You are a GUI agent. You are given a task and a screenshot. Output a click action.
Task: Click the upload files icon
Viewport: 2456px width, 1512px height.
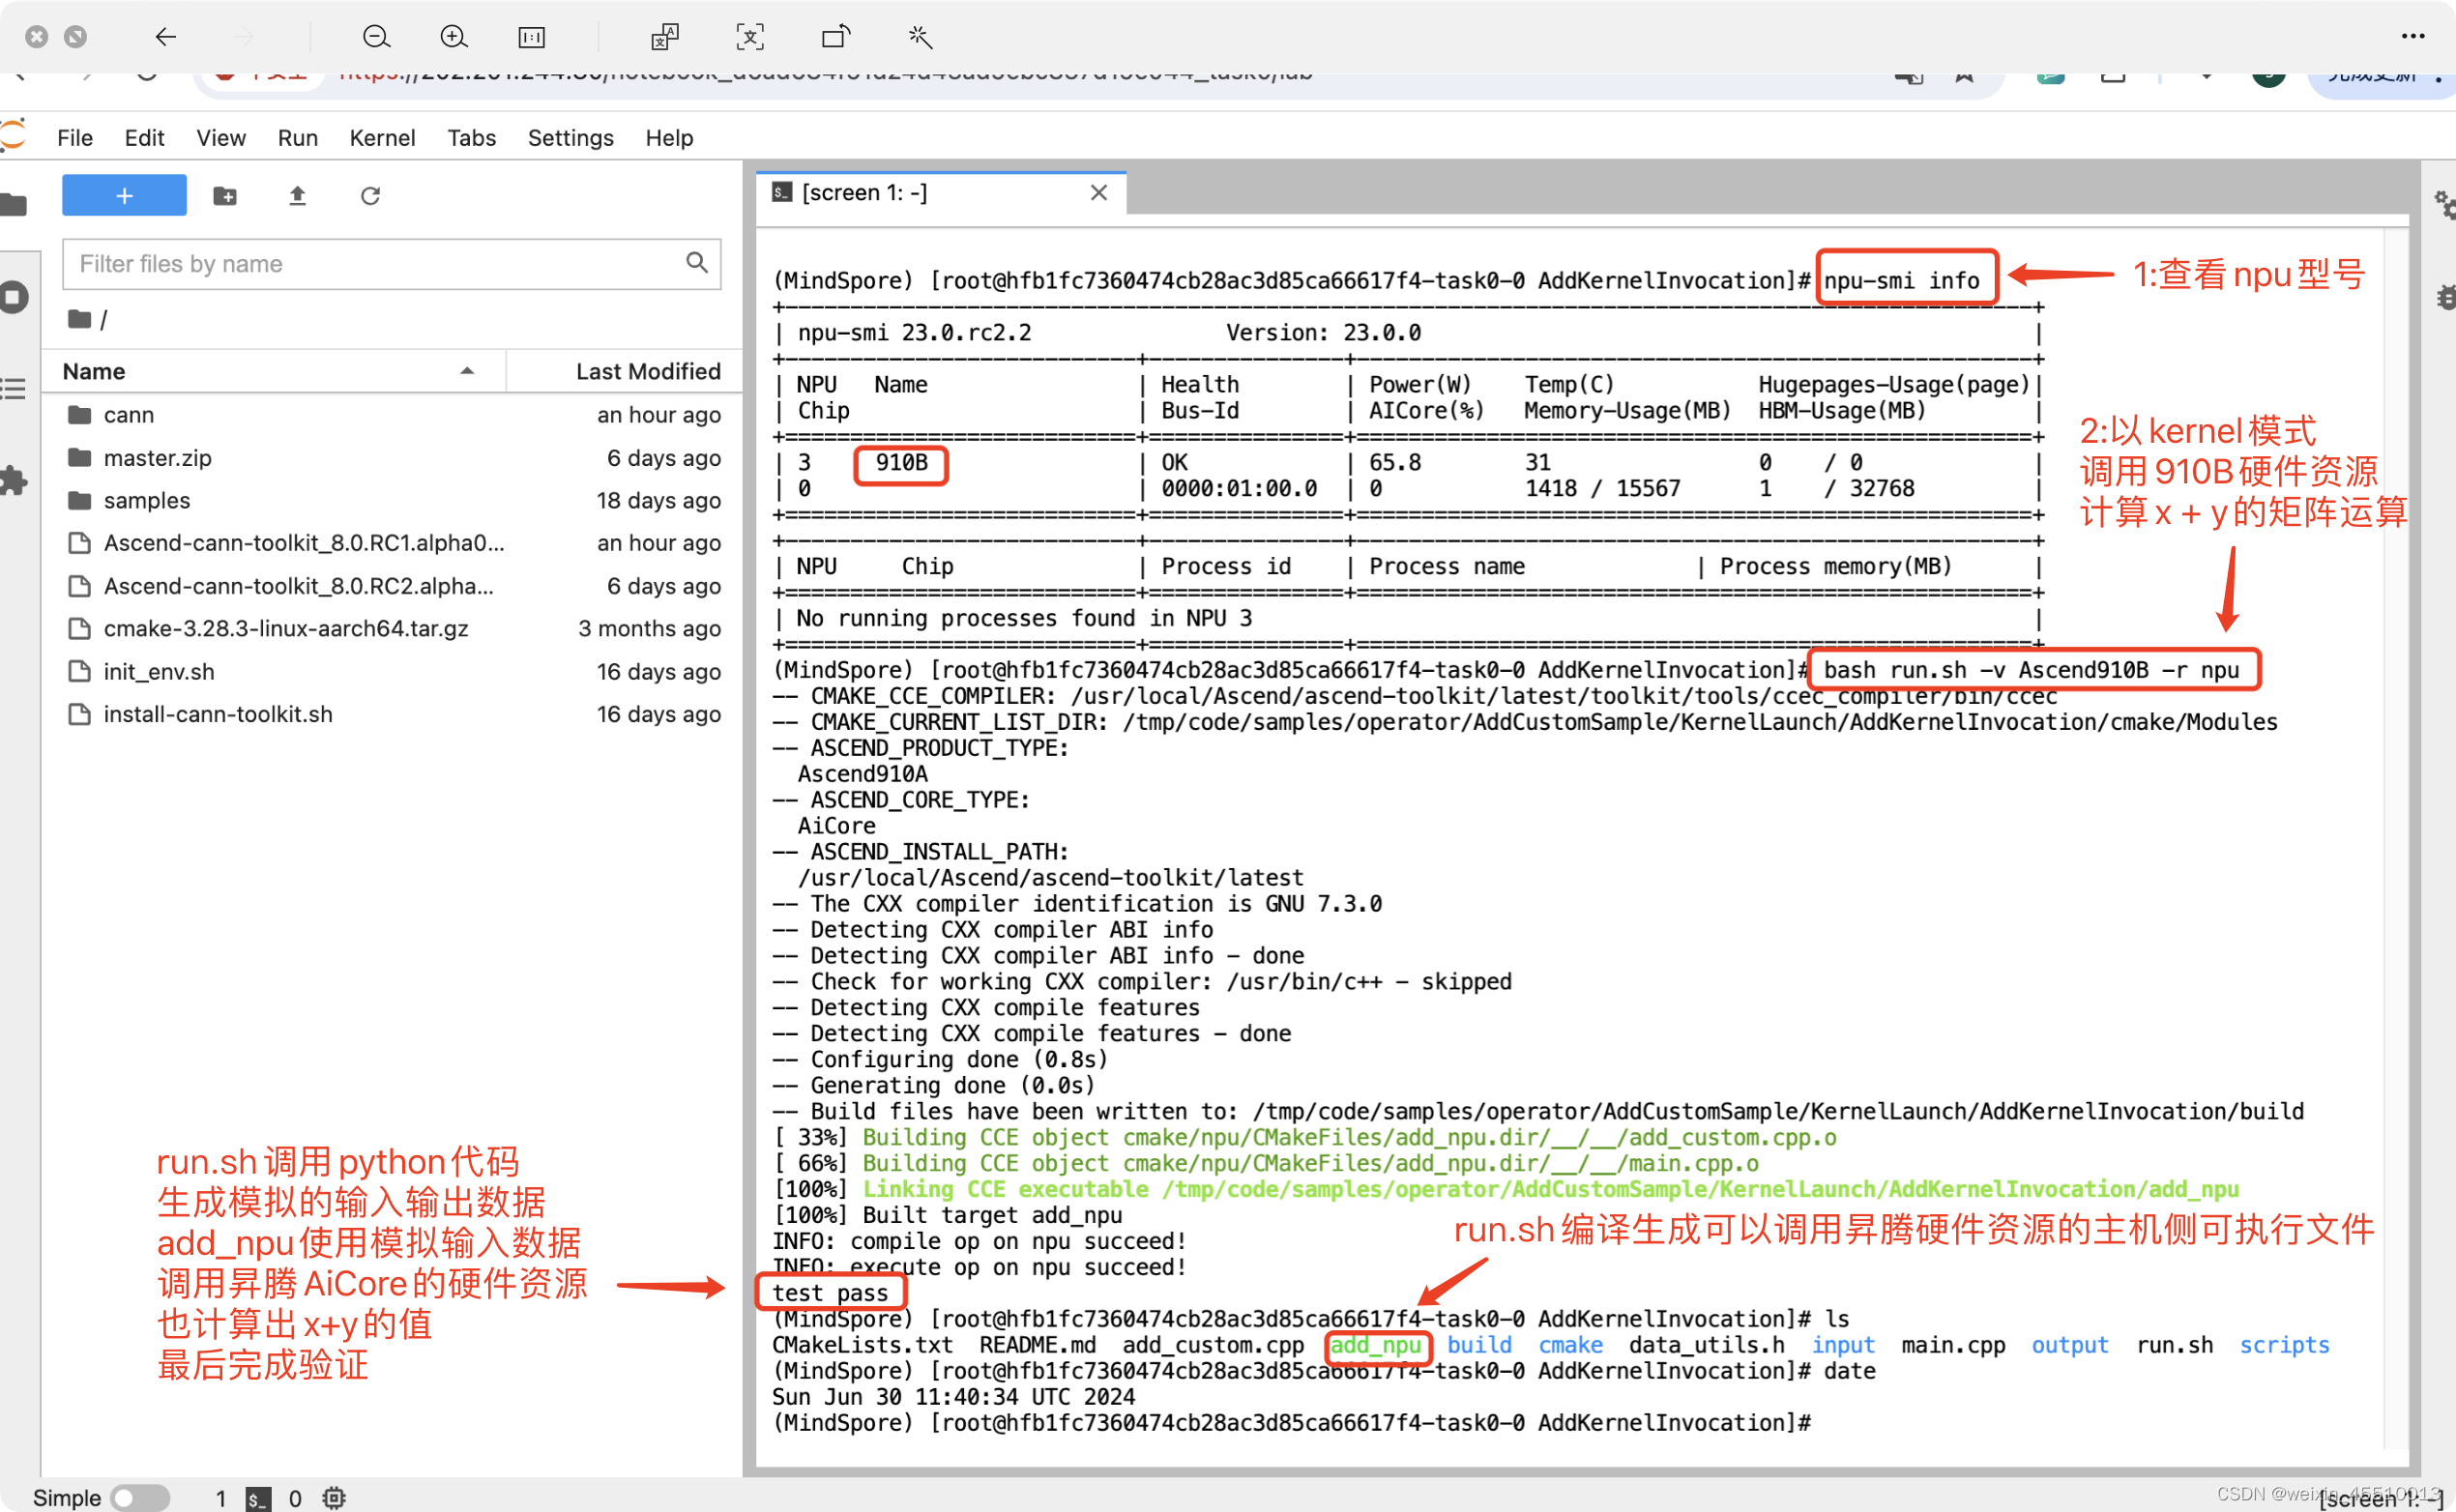pyautogui.click(x=297, y=195)
